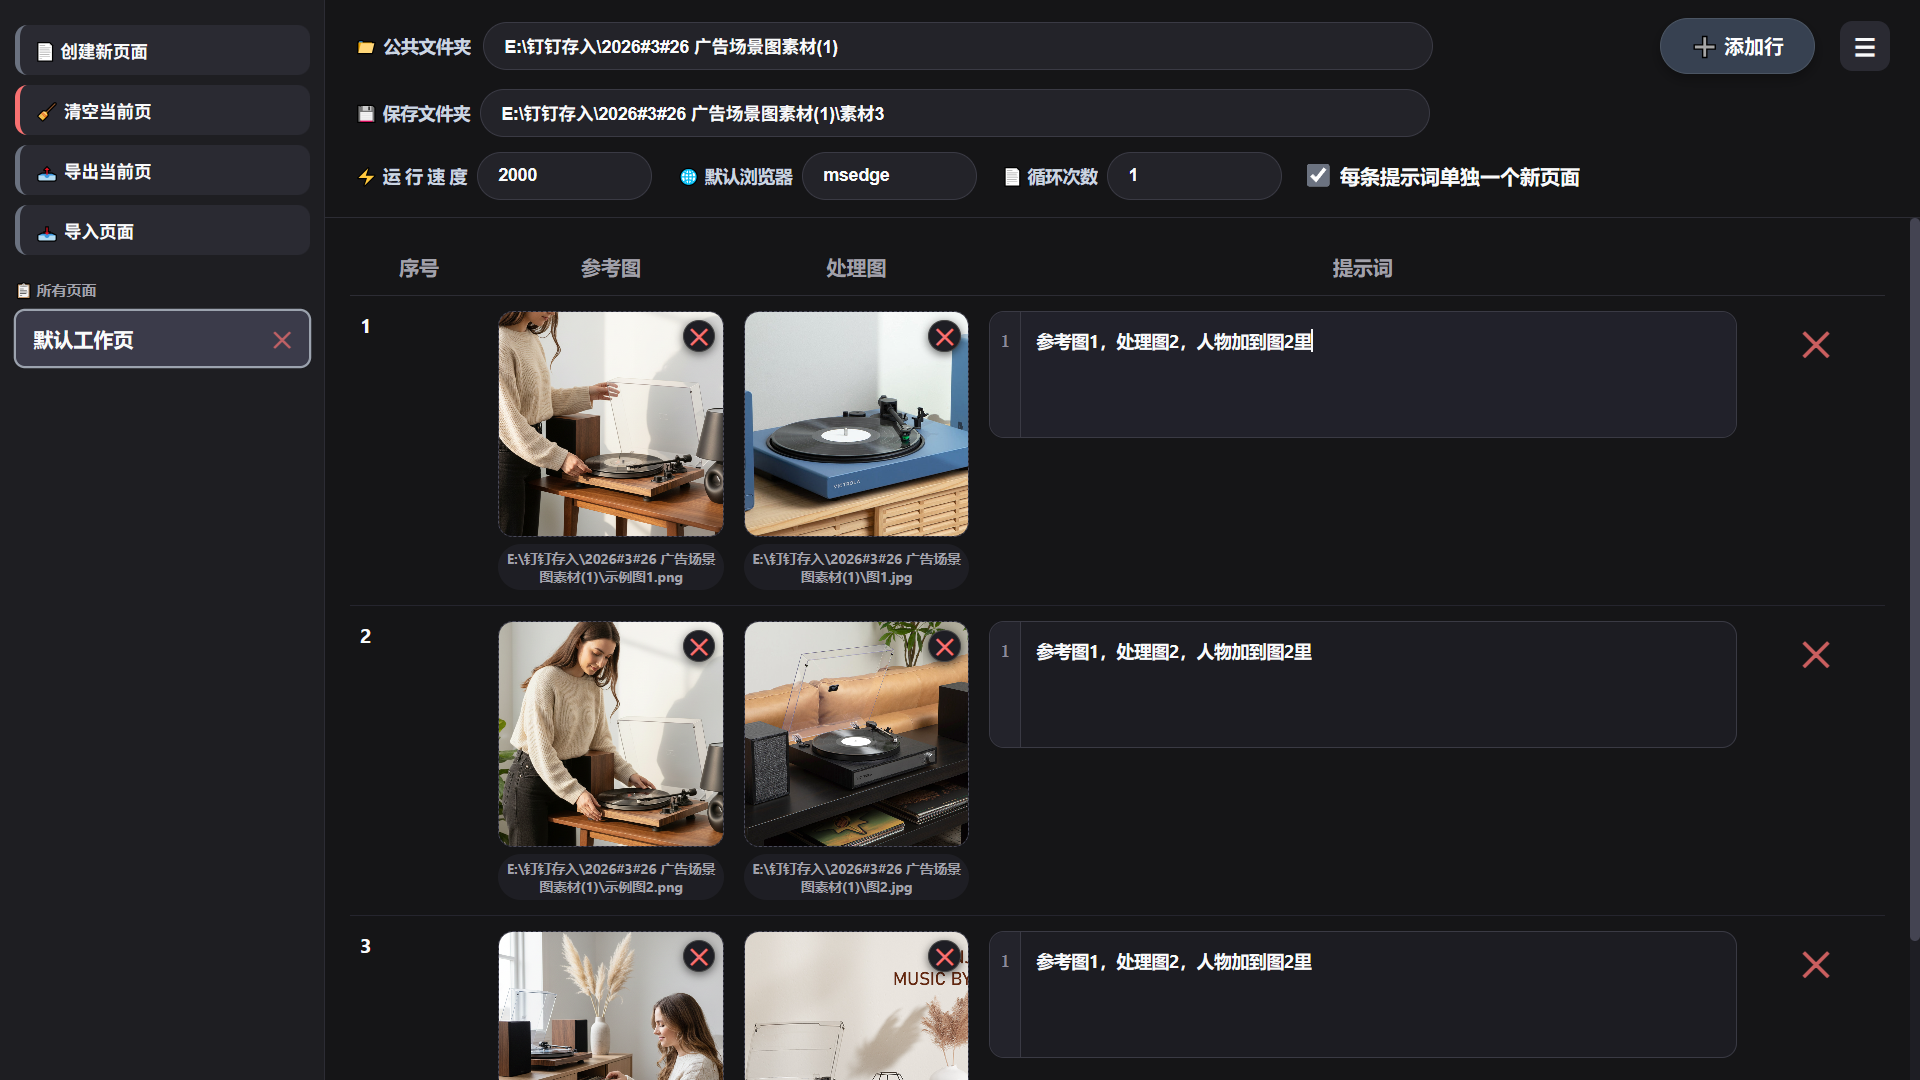The height and width of the screenshot is (1080, 1920).
Task: Click 导入页面 in sidebar
Action: pyautogui.click(x=163, y=231)
